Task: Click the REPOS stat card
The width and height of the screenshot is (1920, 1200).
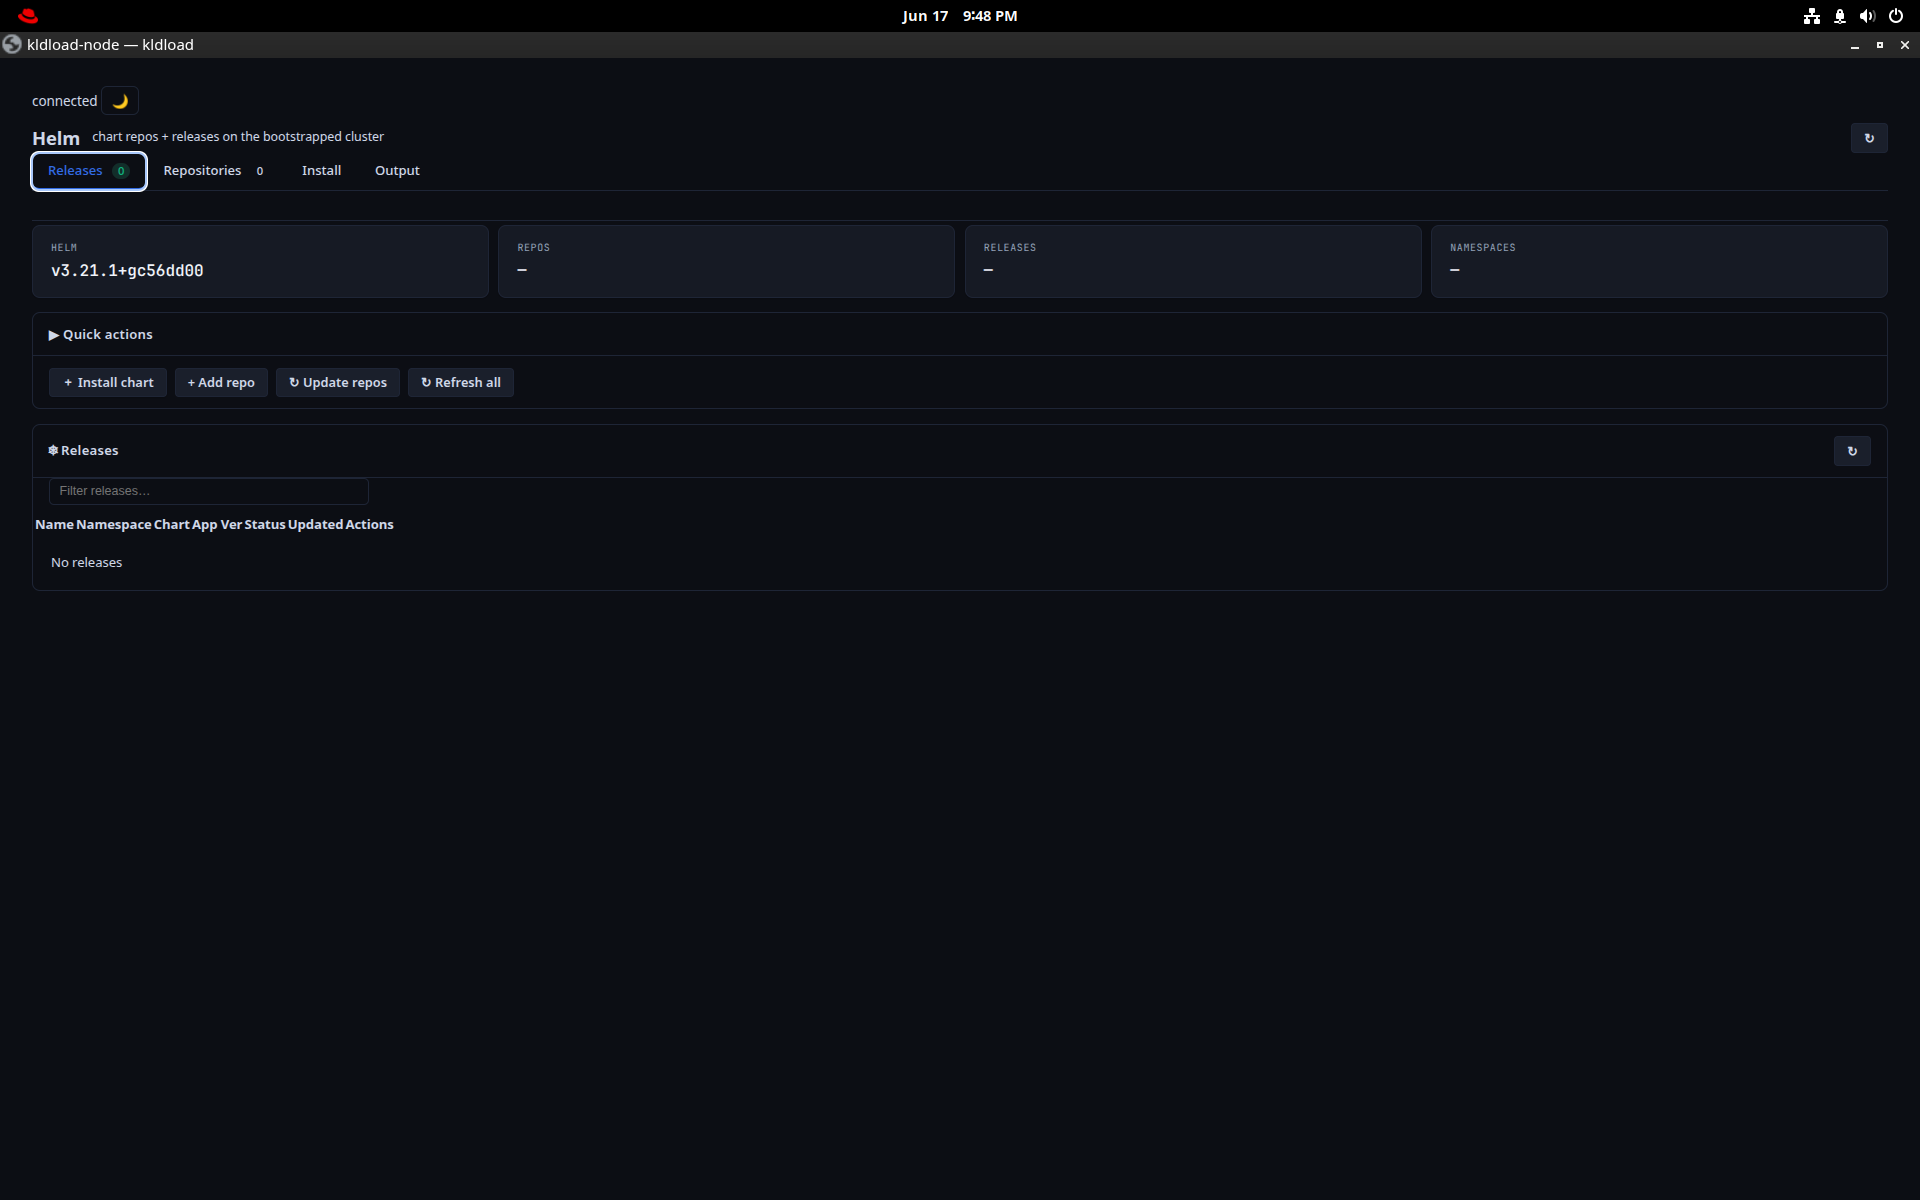Action: pos(726,261)
